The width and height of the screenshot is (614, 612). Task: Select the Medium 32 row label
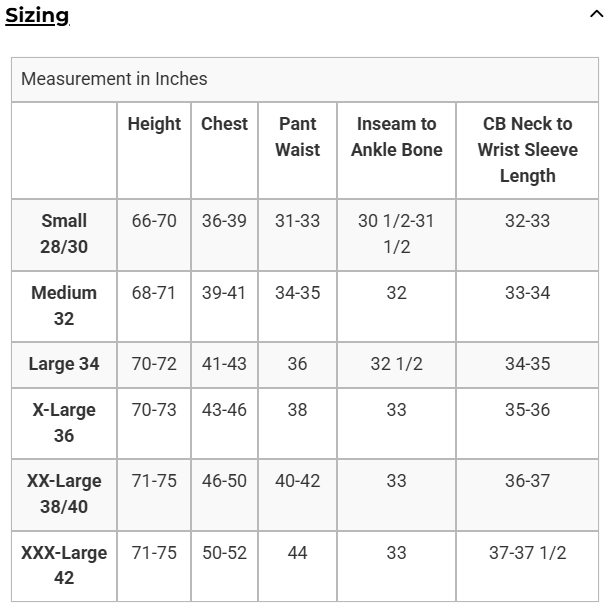(64, 306)
